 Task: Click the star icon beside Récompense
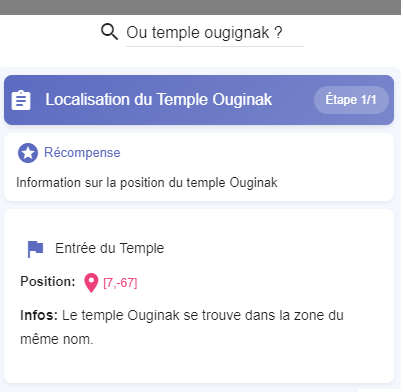pyautogui.click(x=28, y=153)
